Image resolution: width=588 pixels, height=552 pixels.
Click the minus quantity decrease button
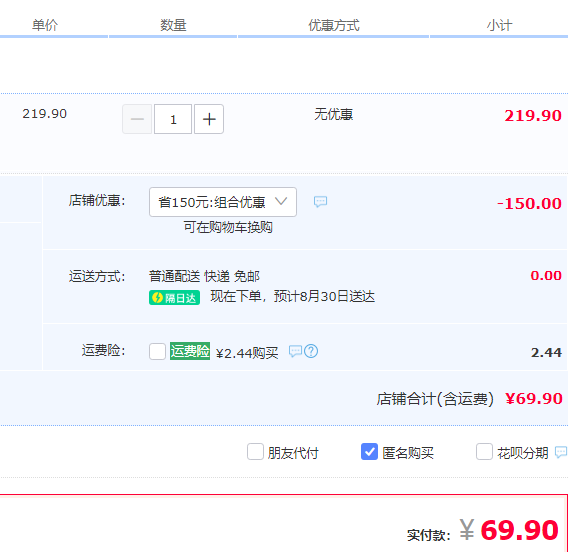point(137,119)
